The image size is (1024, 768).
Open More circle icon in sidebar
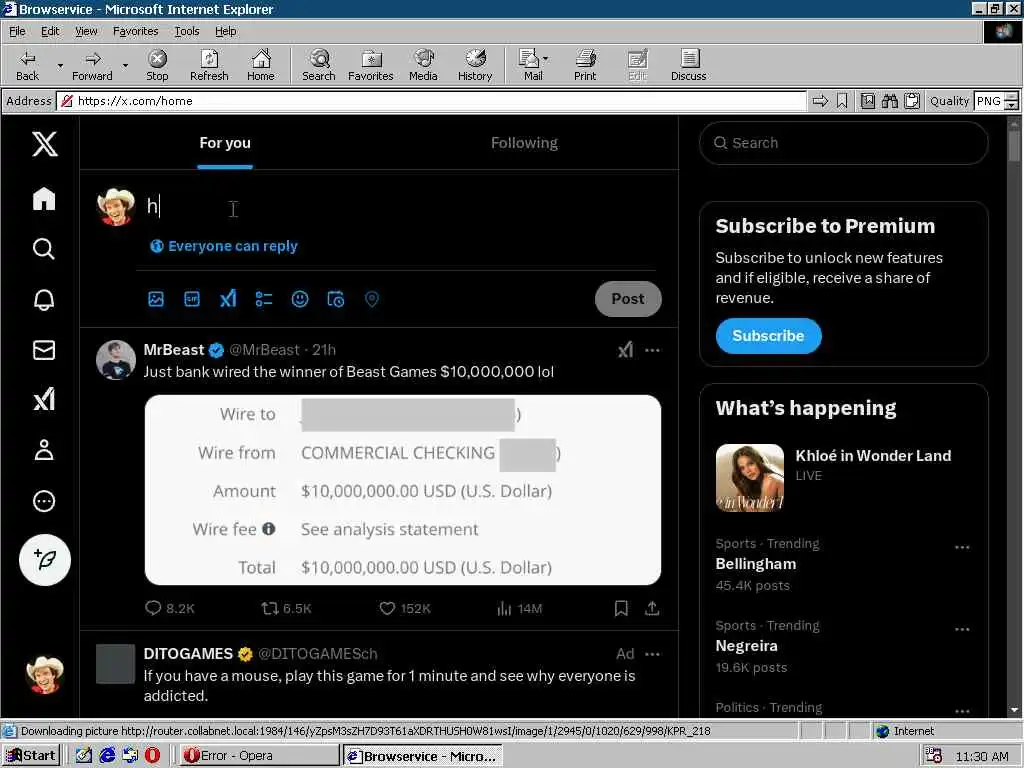[x=44, y=501]
